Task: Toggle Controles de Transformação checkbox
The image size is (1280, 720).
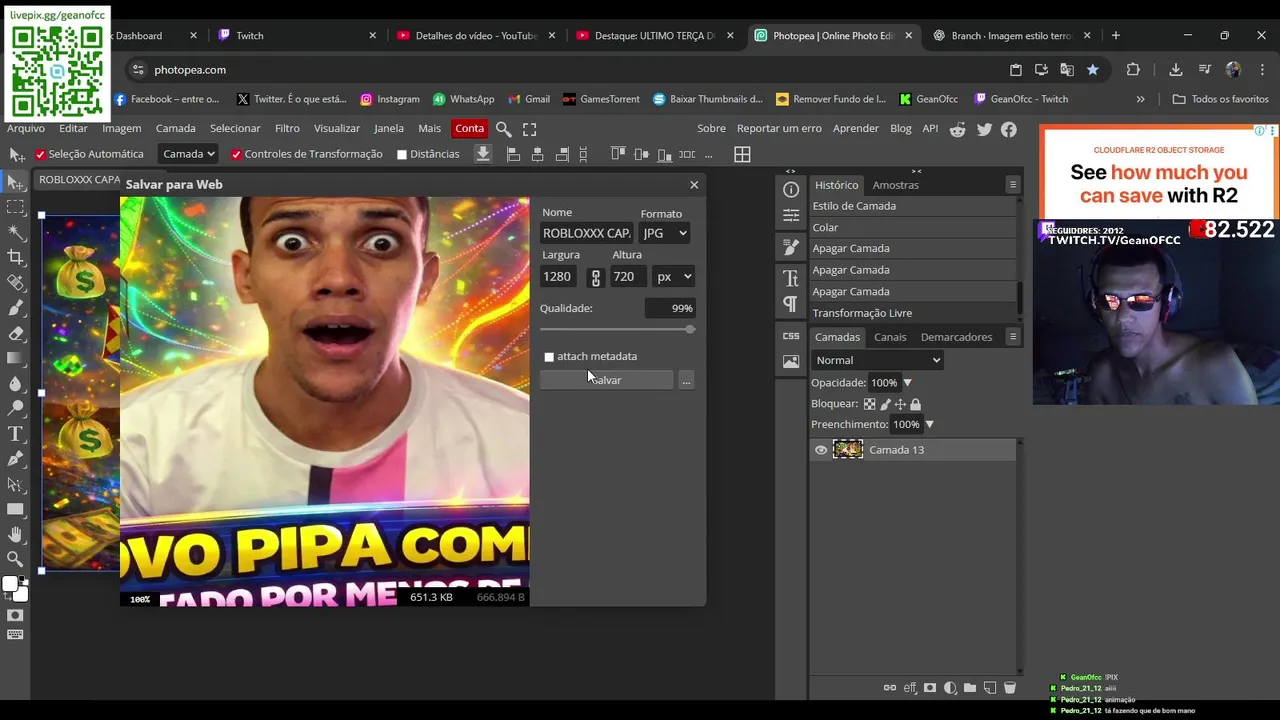Action: click(x=237, y=155)
